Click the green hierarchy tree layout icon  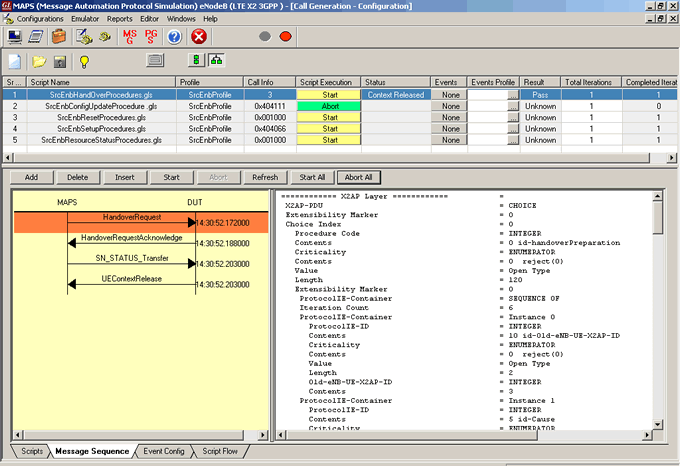pos(216,60)
